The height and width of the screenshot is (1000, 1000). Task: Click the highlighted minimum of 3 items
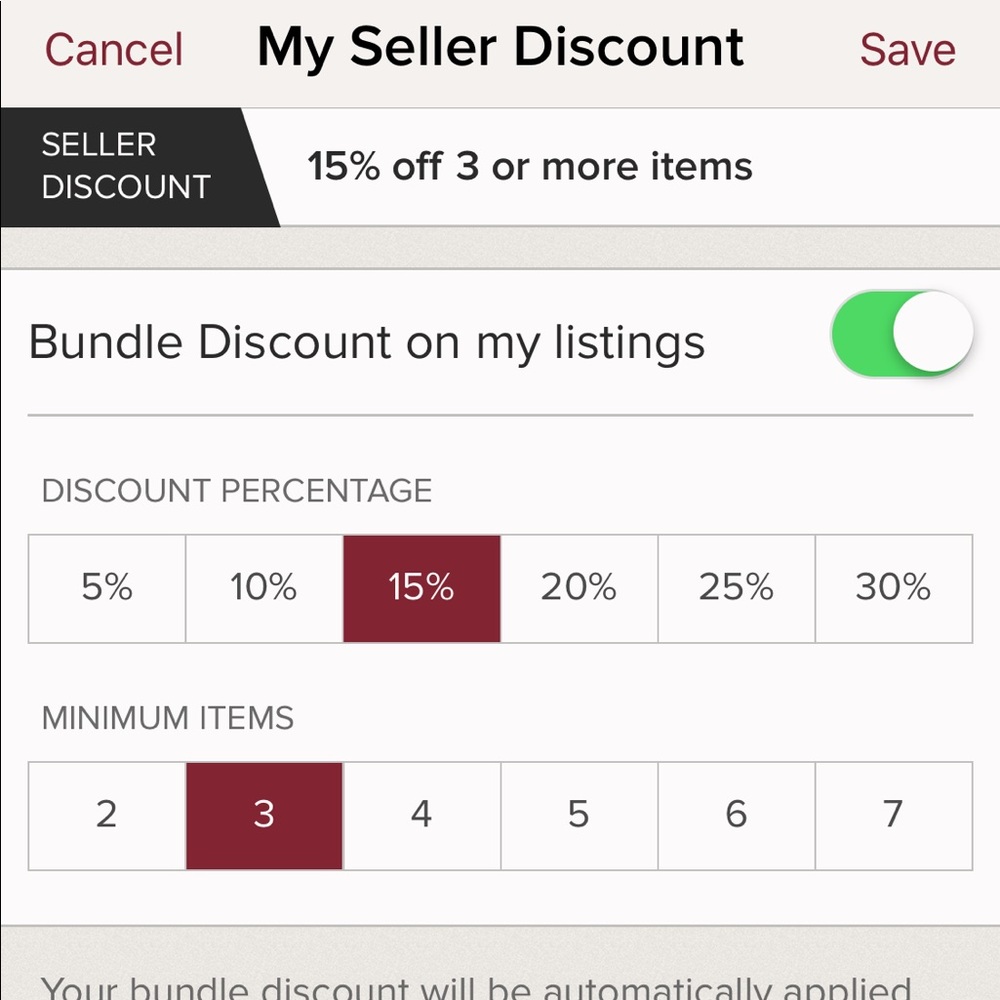[x=263, y=815]
